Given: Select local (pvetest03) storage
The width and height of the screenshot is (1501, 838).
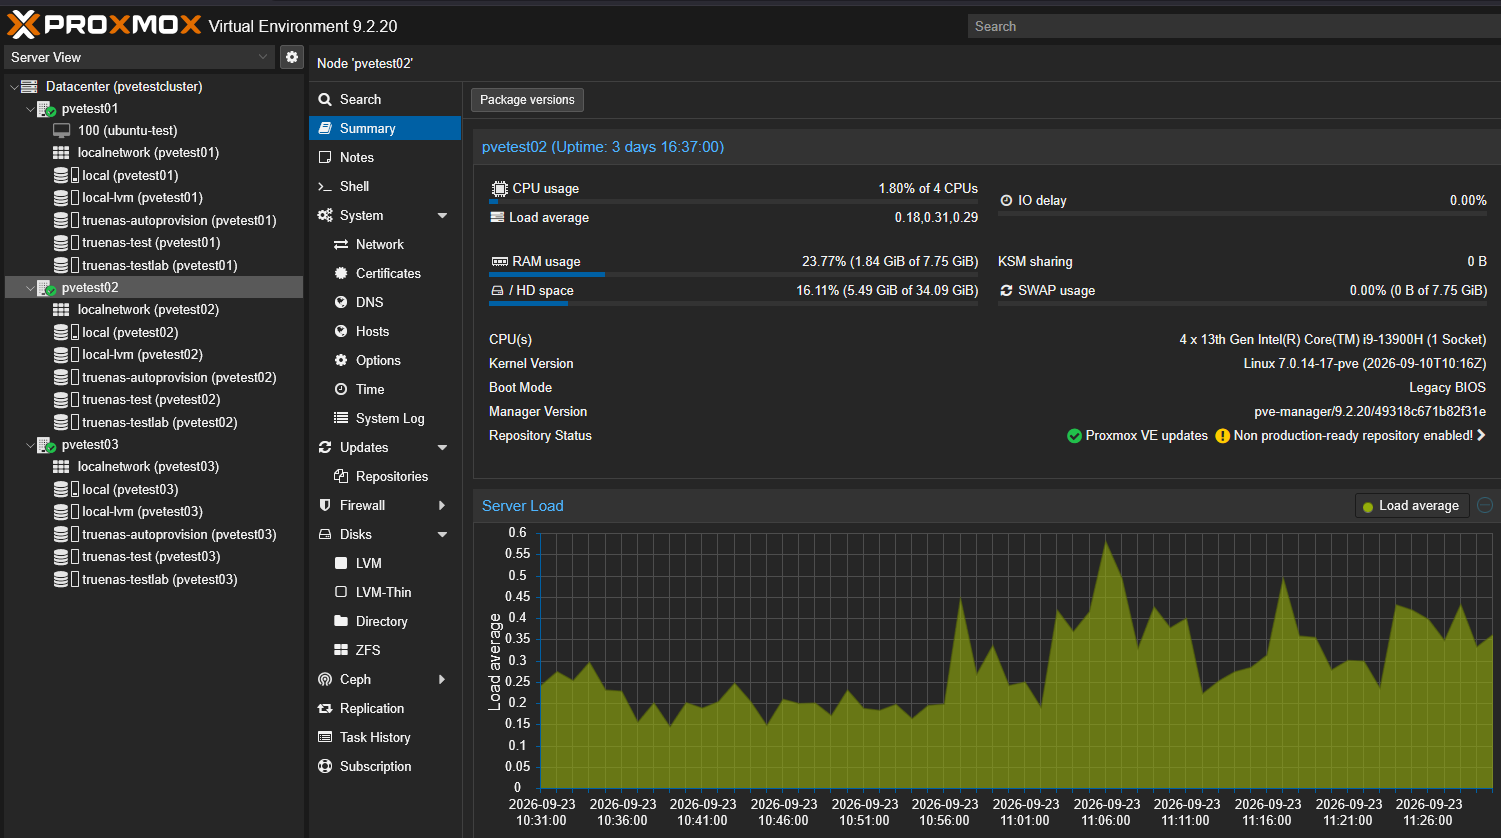Looking at the screenshot, I should point(154,490).
